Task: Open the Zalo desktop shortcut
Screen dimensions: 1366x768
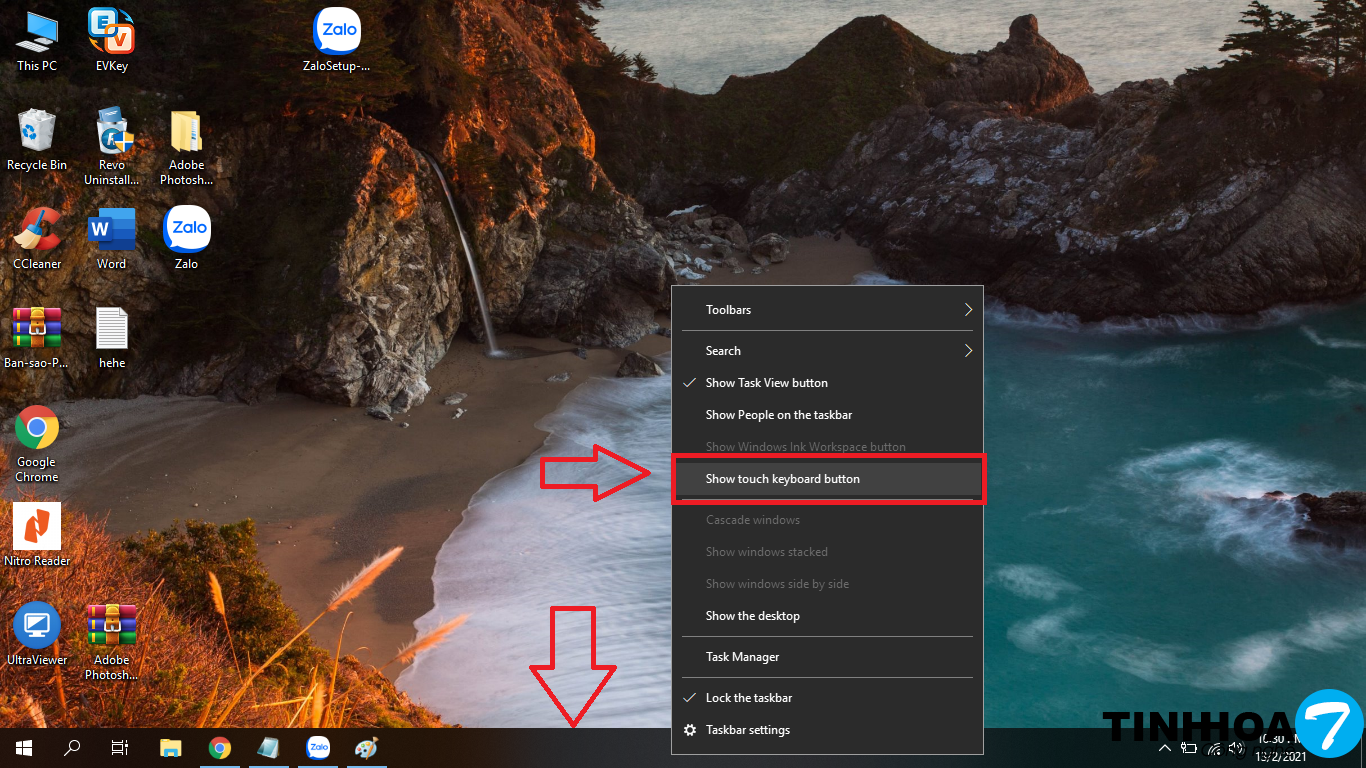Action: 186,237
